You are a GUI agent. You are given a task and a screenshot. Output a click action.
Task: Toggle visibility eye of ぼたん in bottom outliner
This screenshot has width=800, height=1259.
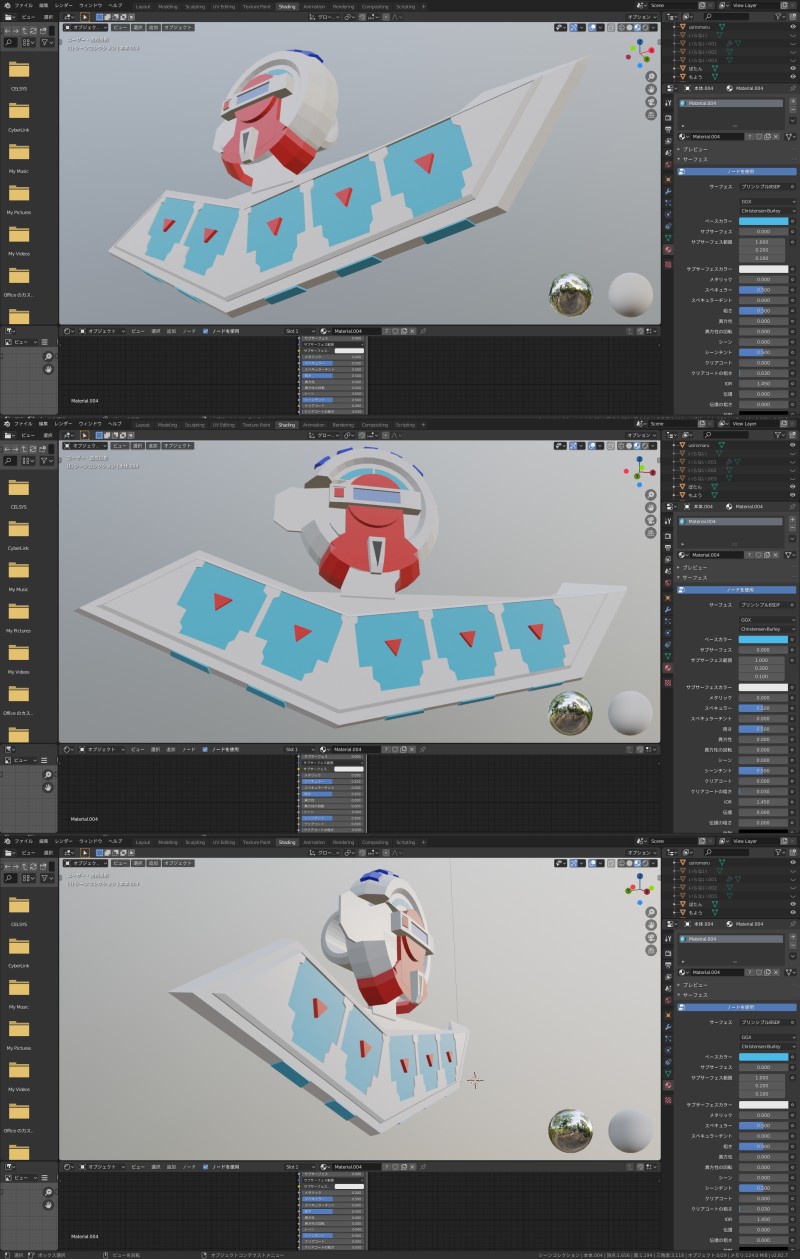point(794,904)
